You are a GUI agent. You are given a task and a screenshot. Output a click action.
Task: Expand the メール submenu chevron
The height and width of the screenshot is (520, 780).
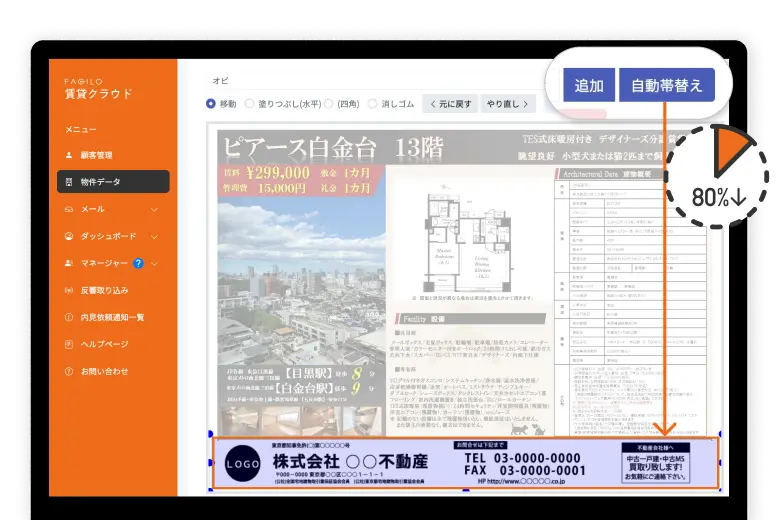pyautogui.click(x=154, y=210)
